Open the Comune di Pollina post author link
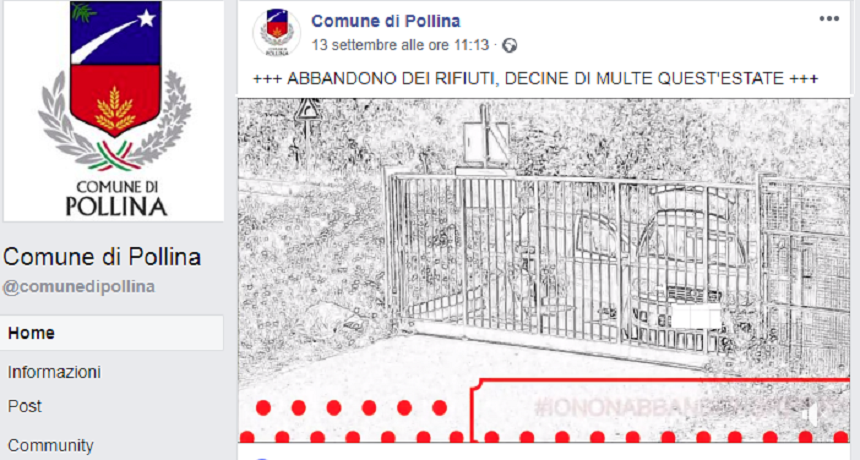The height and width of the screenshot is (460, 860). point(386,21)
